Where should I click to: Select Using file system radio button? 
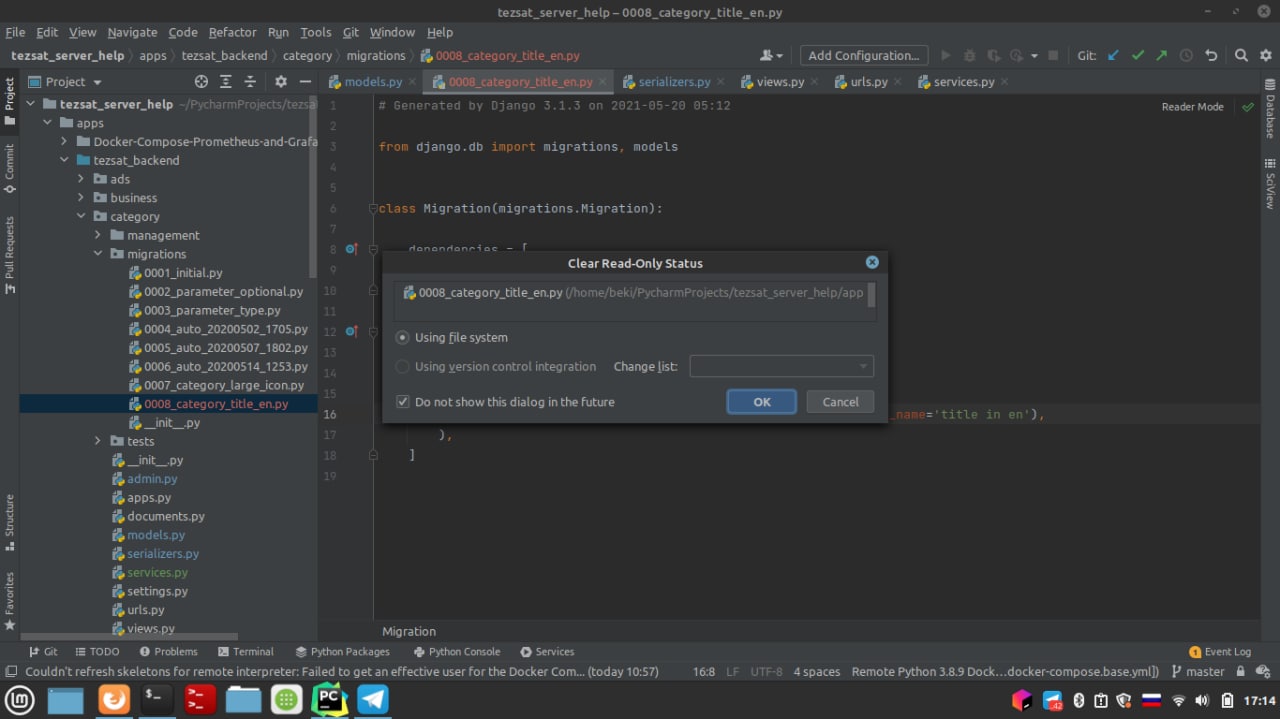pos(403,338)
